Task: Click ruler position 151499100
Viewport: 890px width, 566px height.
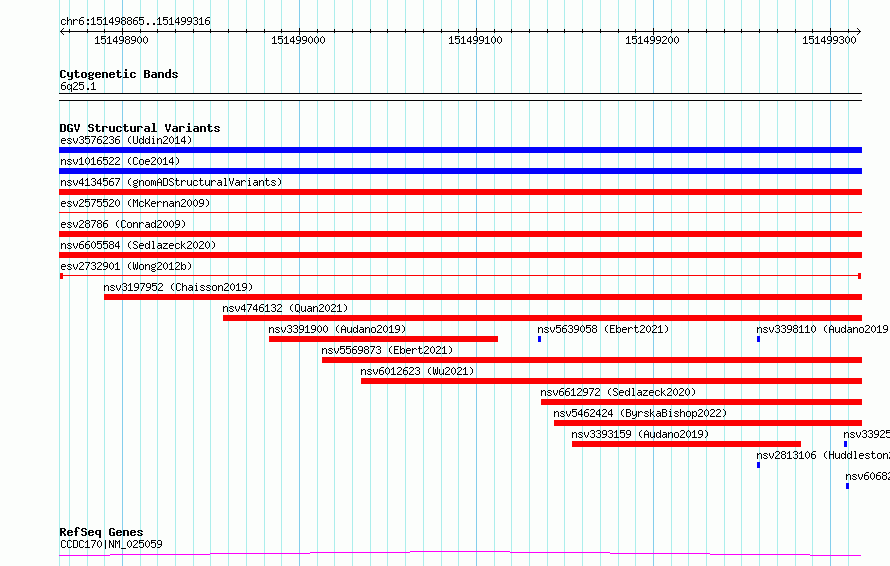Action: pyautogui.click(x=476, y=40)
